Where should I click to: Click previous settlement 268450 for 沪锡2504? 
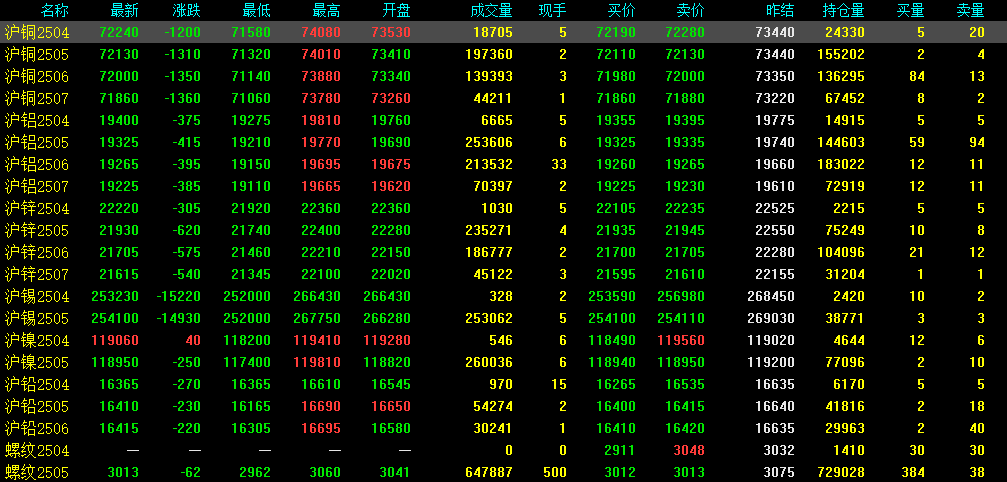[771, 297]
